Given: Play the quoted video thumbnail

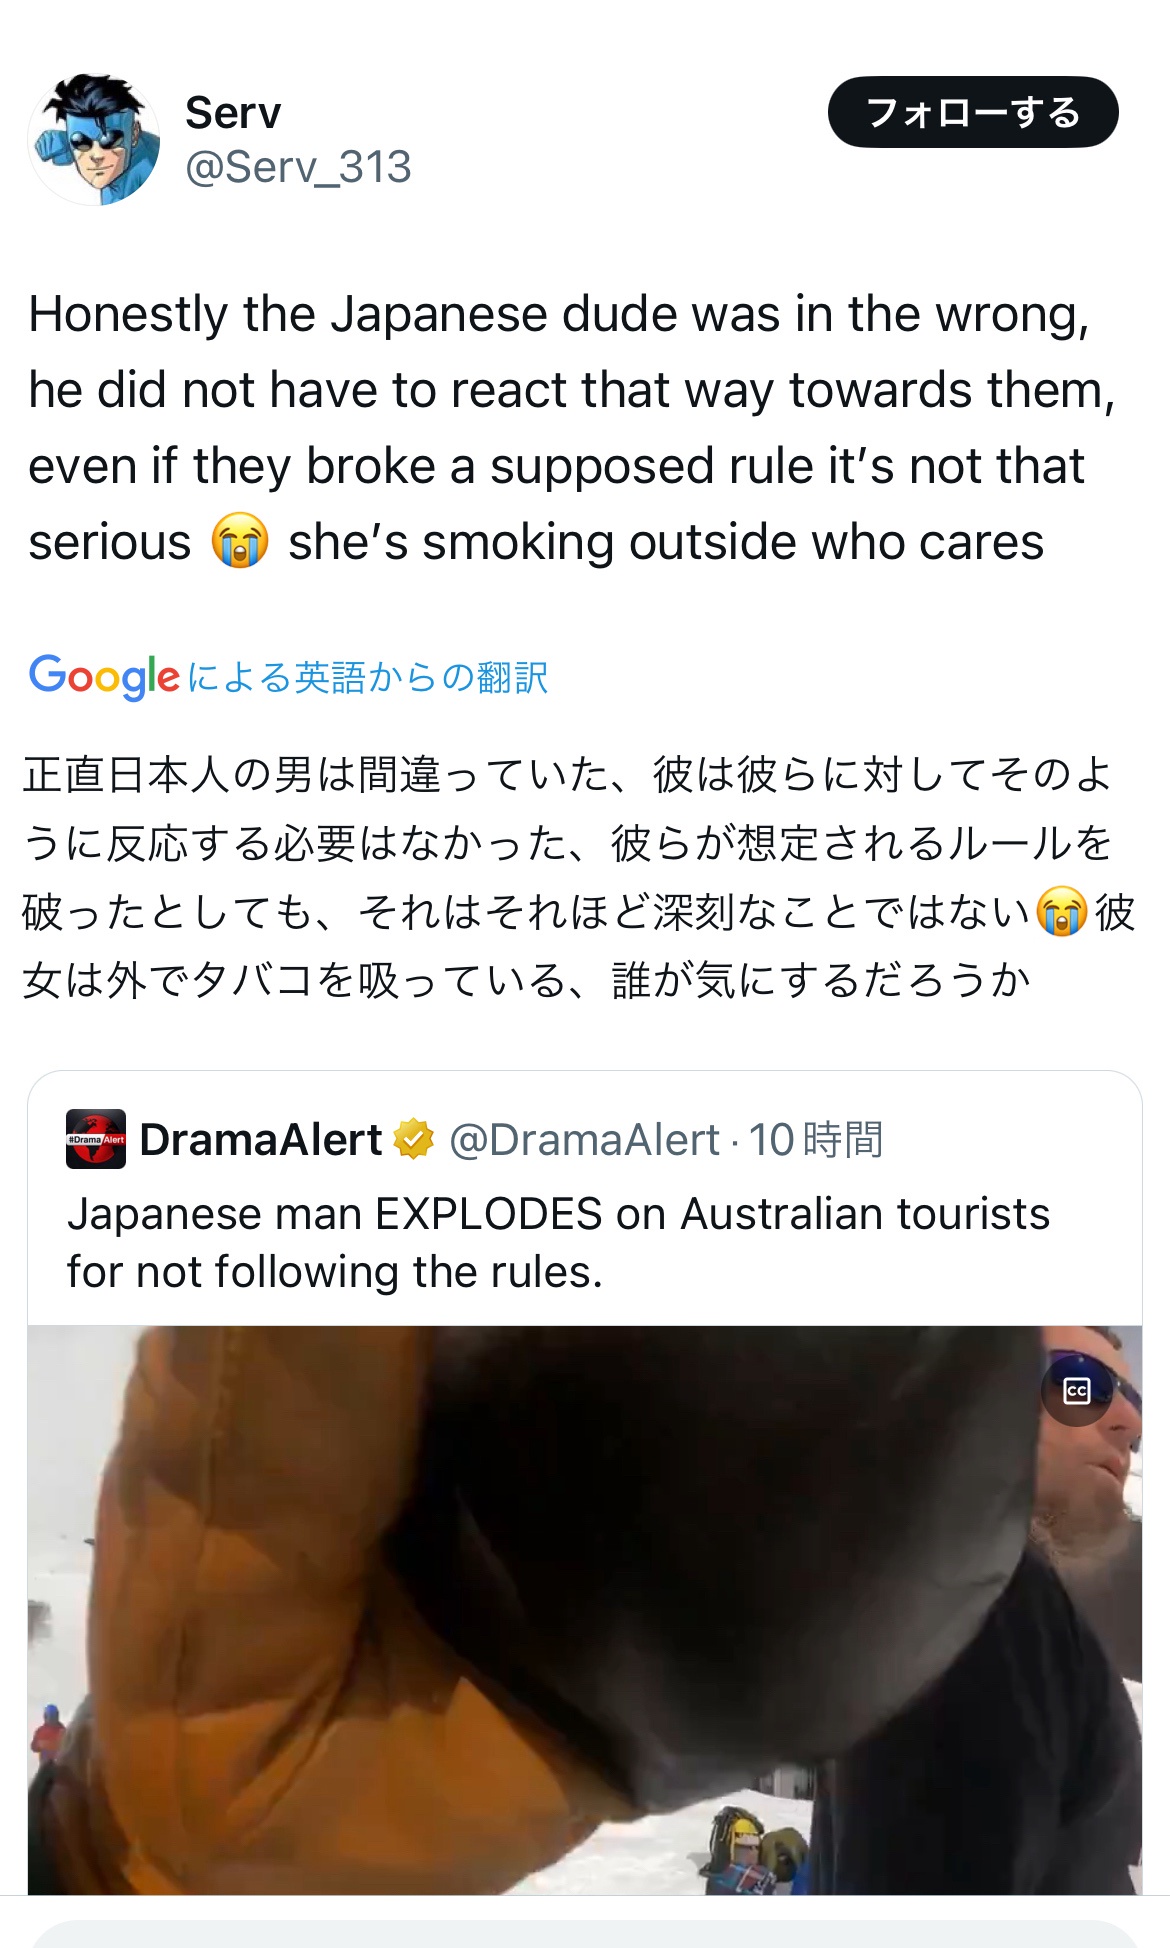Looking at the screenshot, I should (585, 1610).
